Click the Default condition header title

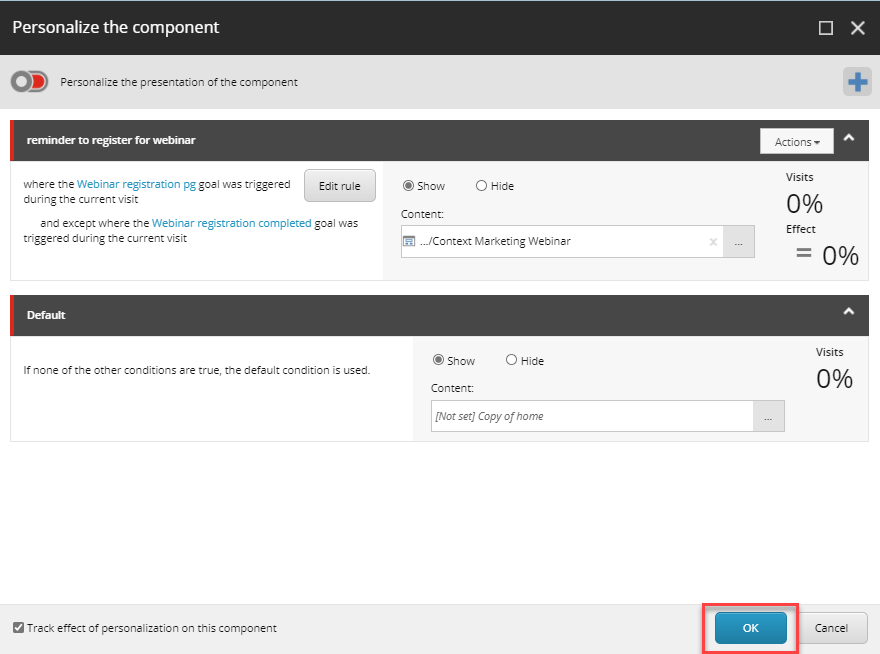46,315
